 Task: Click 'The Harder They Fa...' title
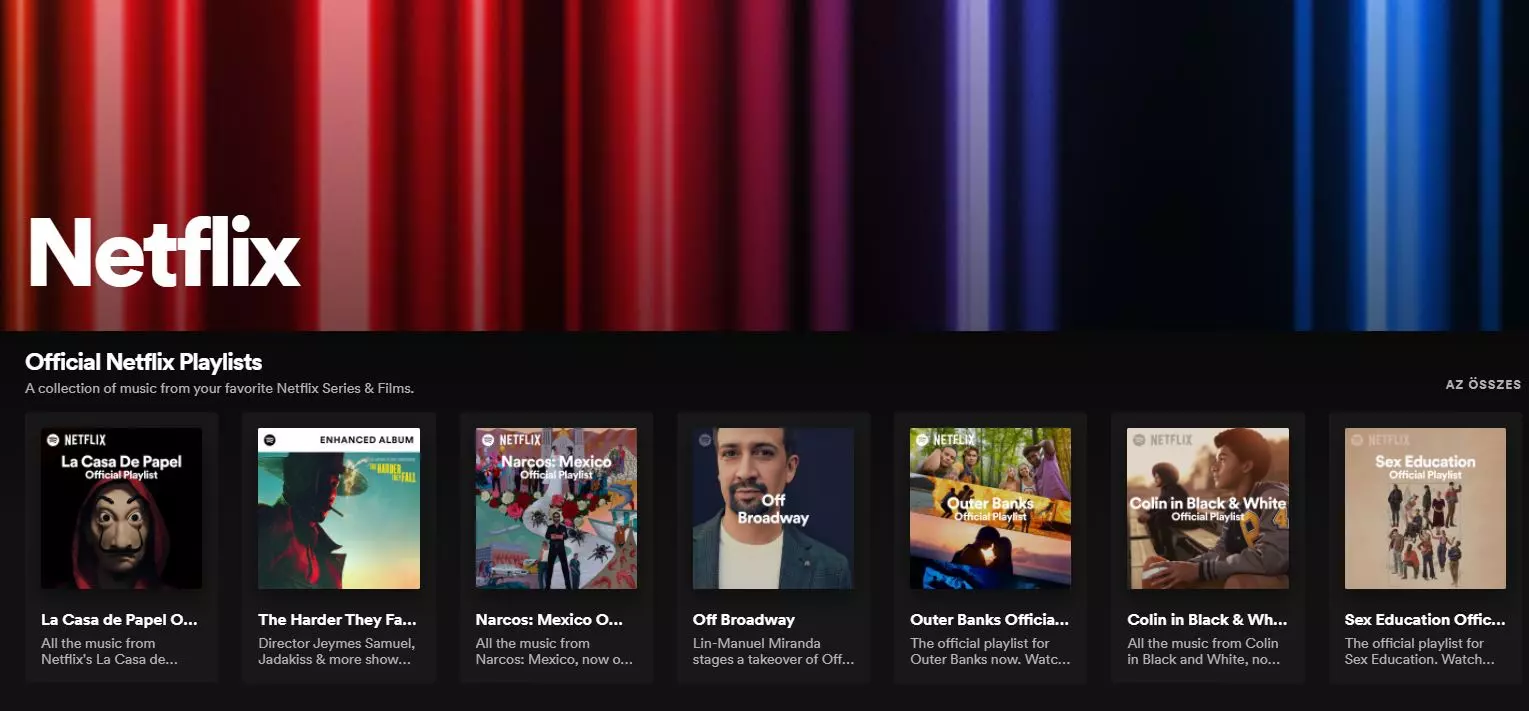tap(337, 620)
